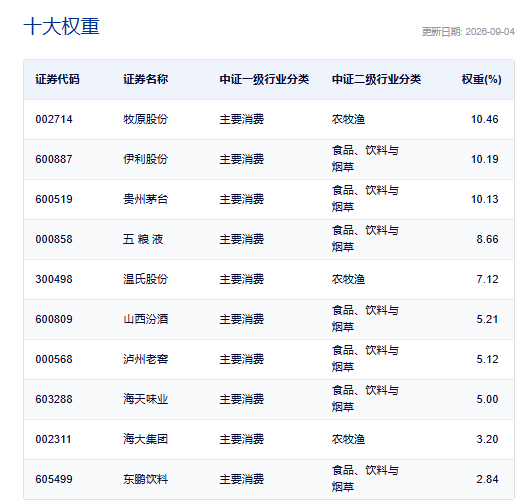The height and width of the screenshot is (504, 532).
Task: Click the 十大权重 heading
Action: pos(61,26)
